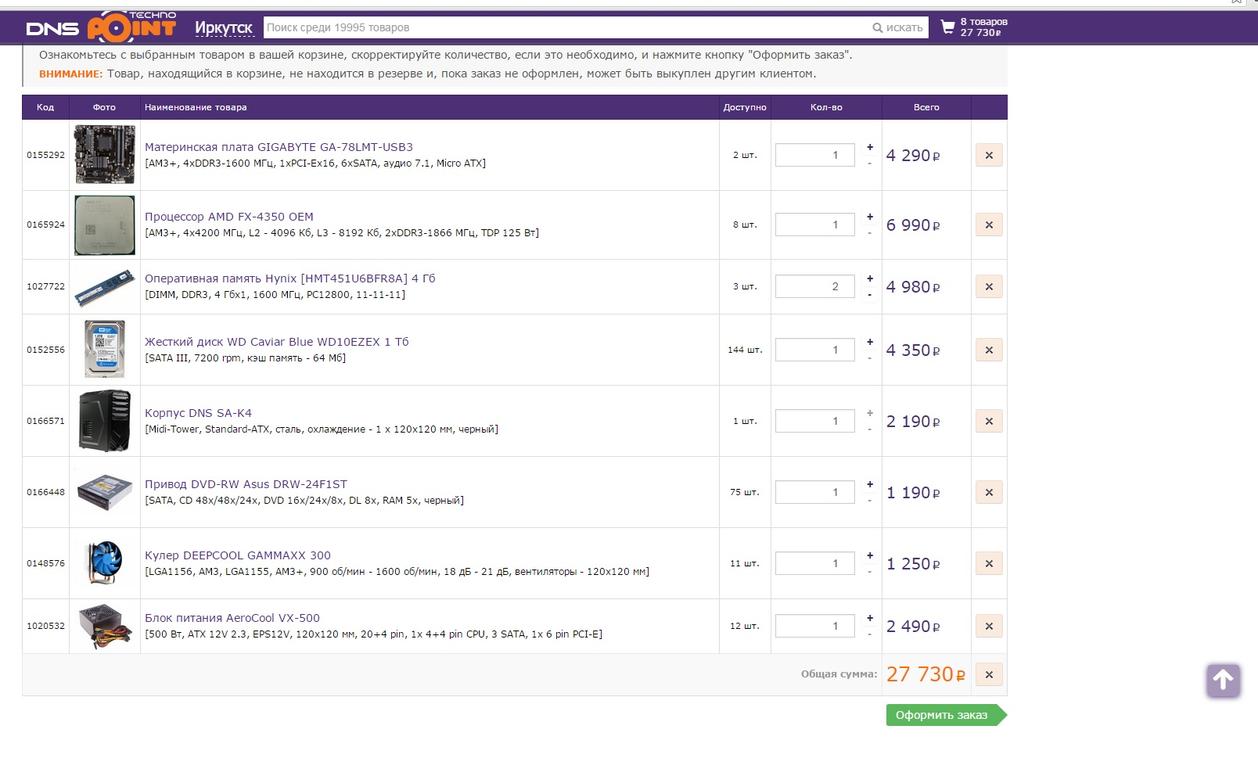Decrease quantity of DNS SA-K4 case

[870, 429]
